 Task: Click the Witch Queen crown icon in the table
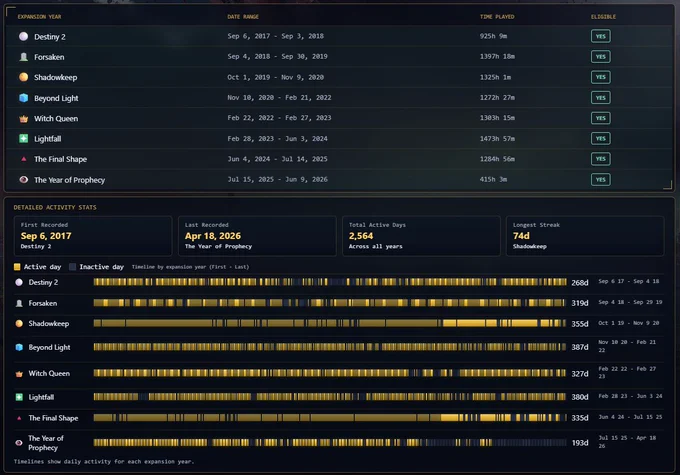[23, 118]
